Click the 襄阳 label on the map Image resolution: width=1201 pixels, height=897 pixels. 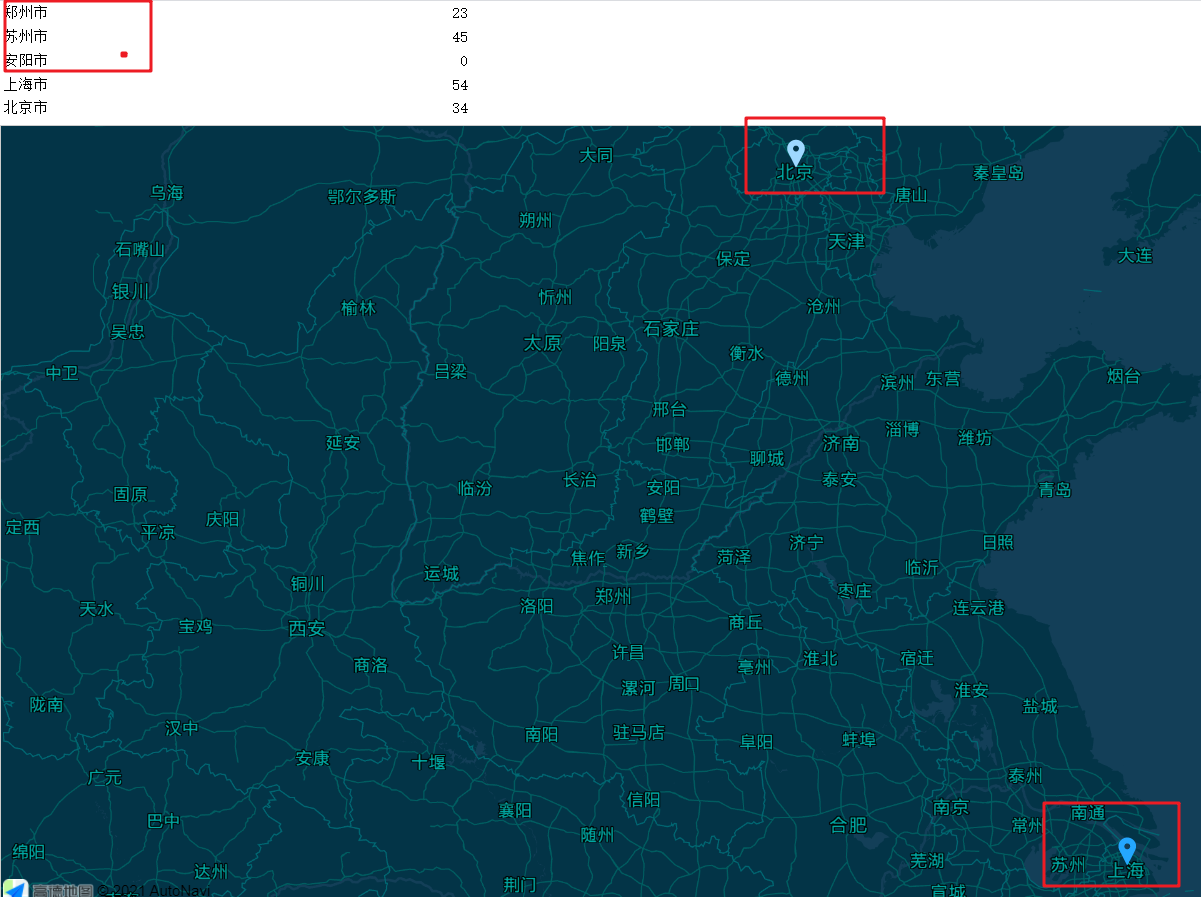pos(516,810)
